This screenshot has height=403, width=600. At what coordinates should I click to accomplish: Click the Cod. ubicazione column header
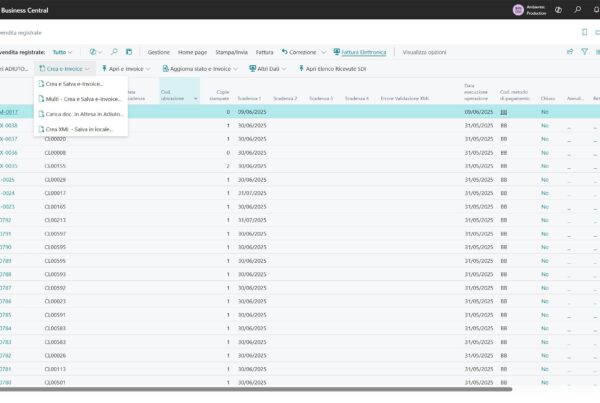pos(173,94)
